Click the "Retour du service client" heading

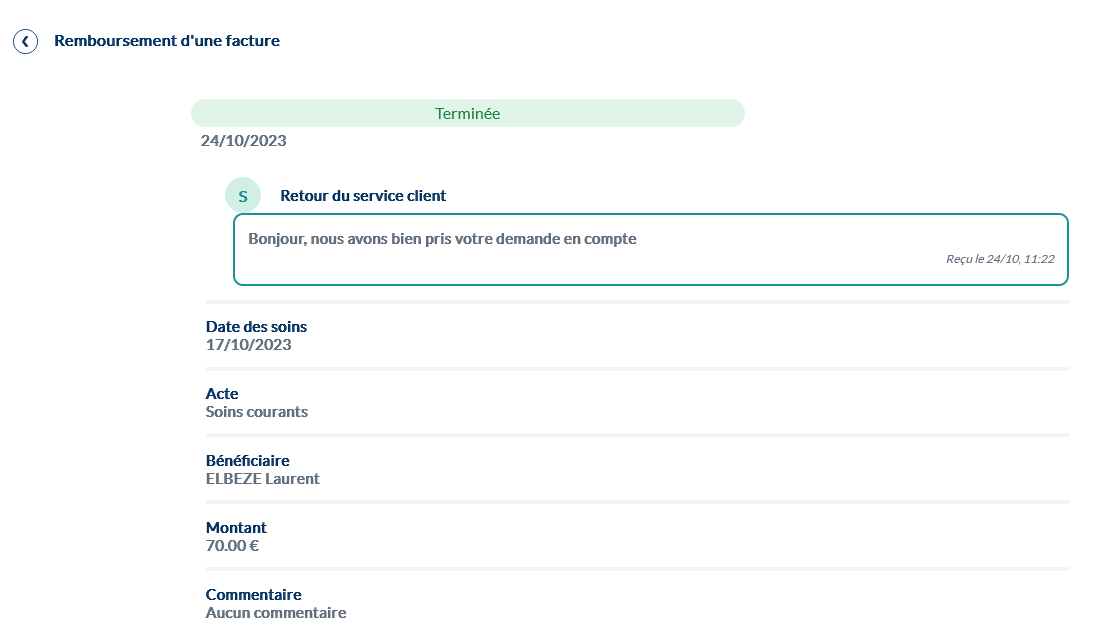tap(363, 196)
